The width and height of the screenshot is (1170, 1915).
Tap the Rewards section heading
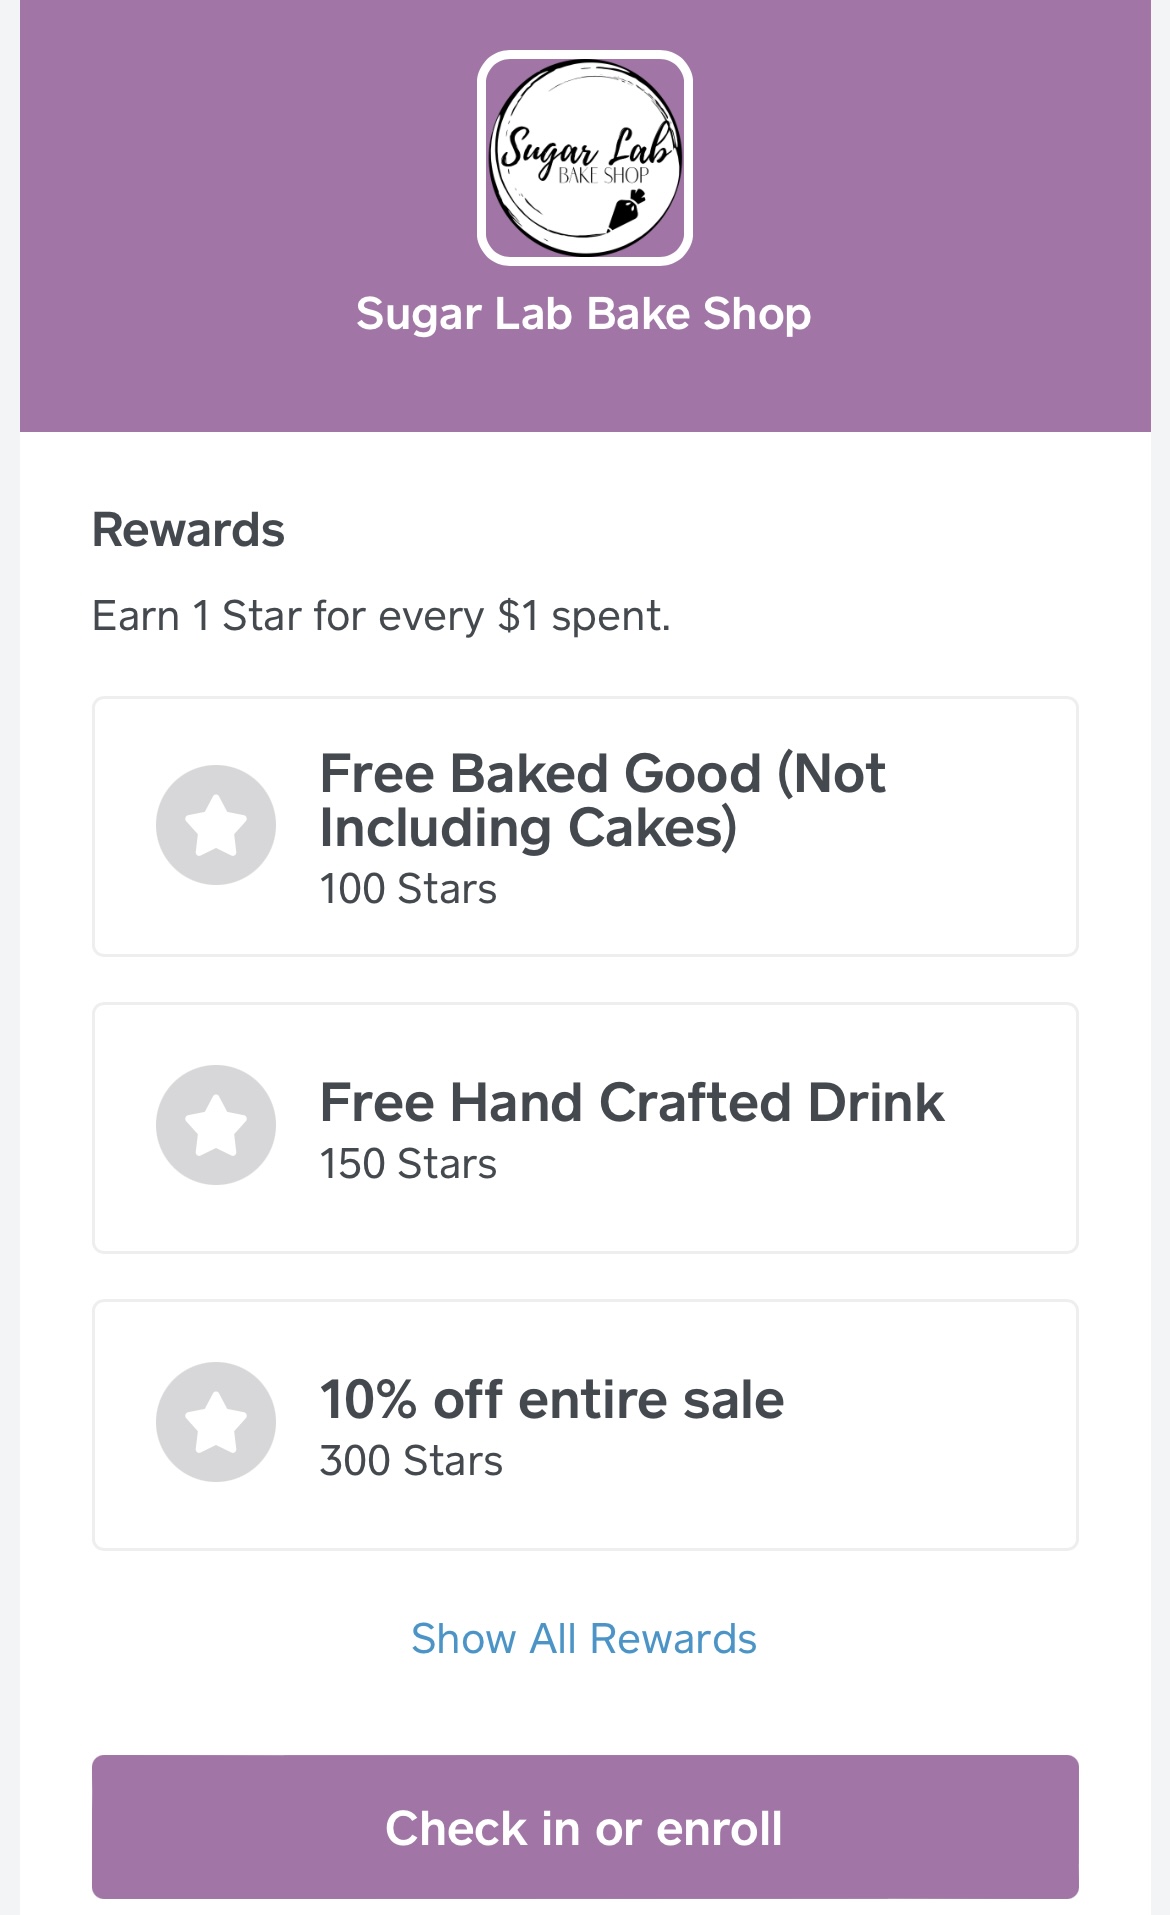coord(188,530)
